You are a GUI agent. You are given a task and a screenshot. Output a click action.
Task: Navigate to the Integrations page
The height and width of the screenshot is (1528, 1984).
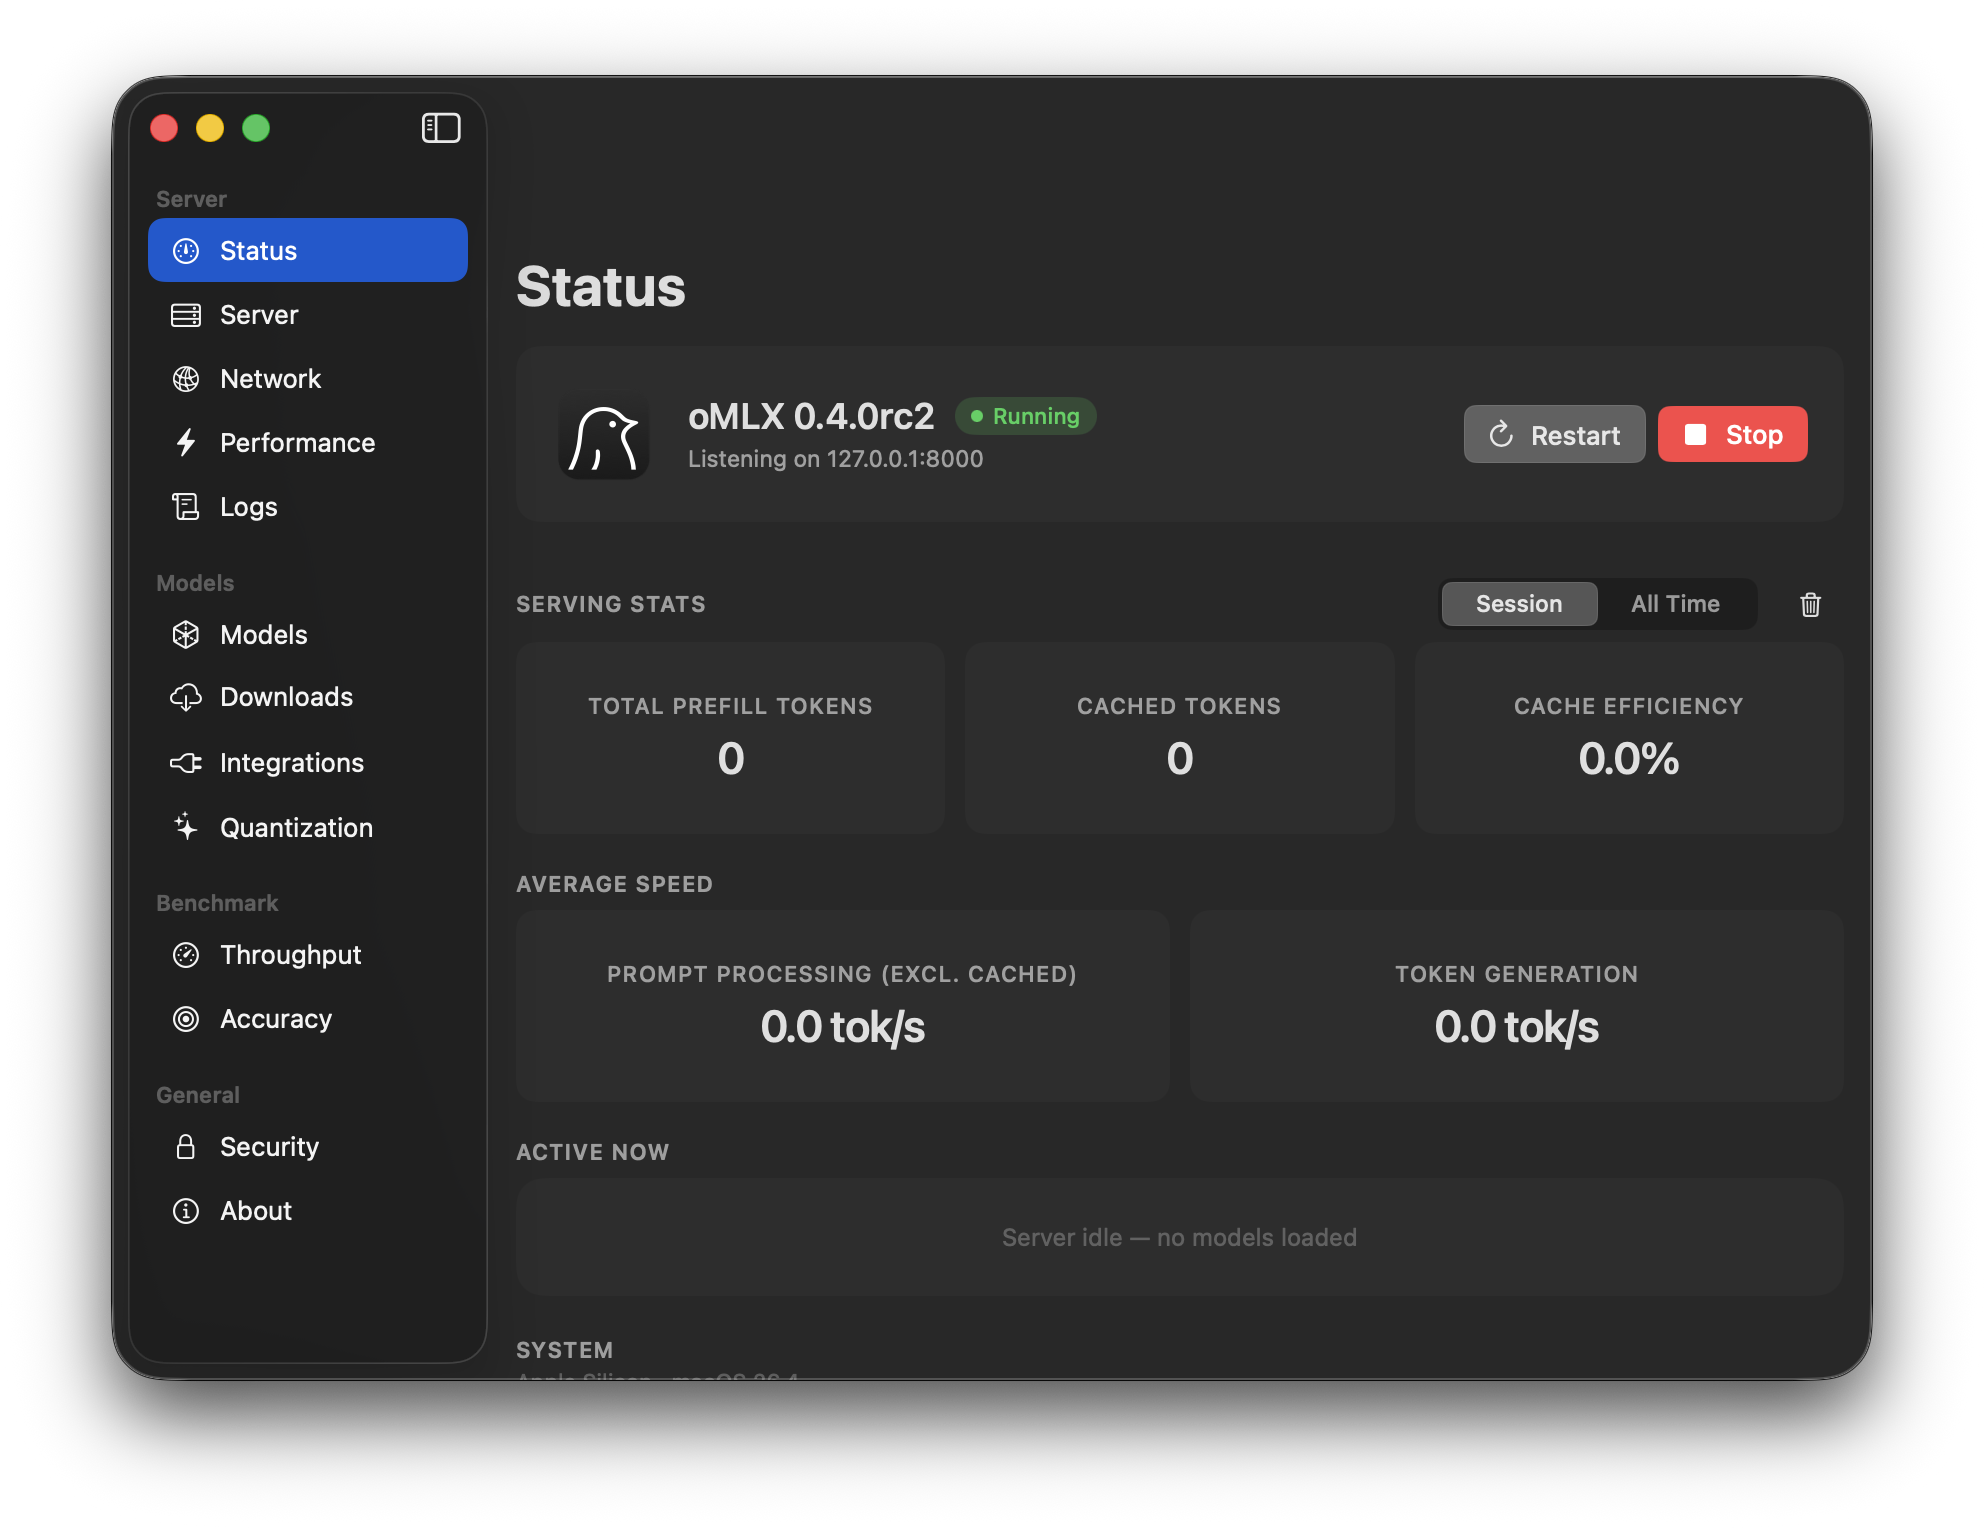308,763
